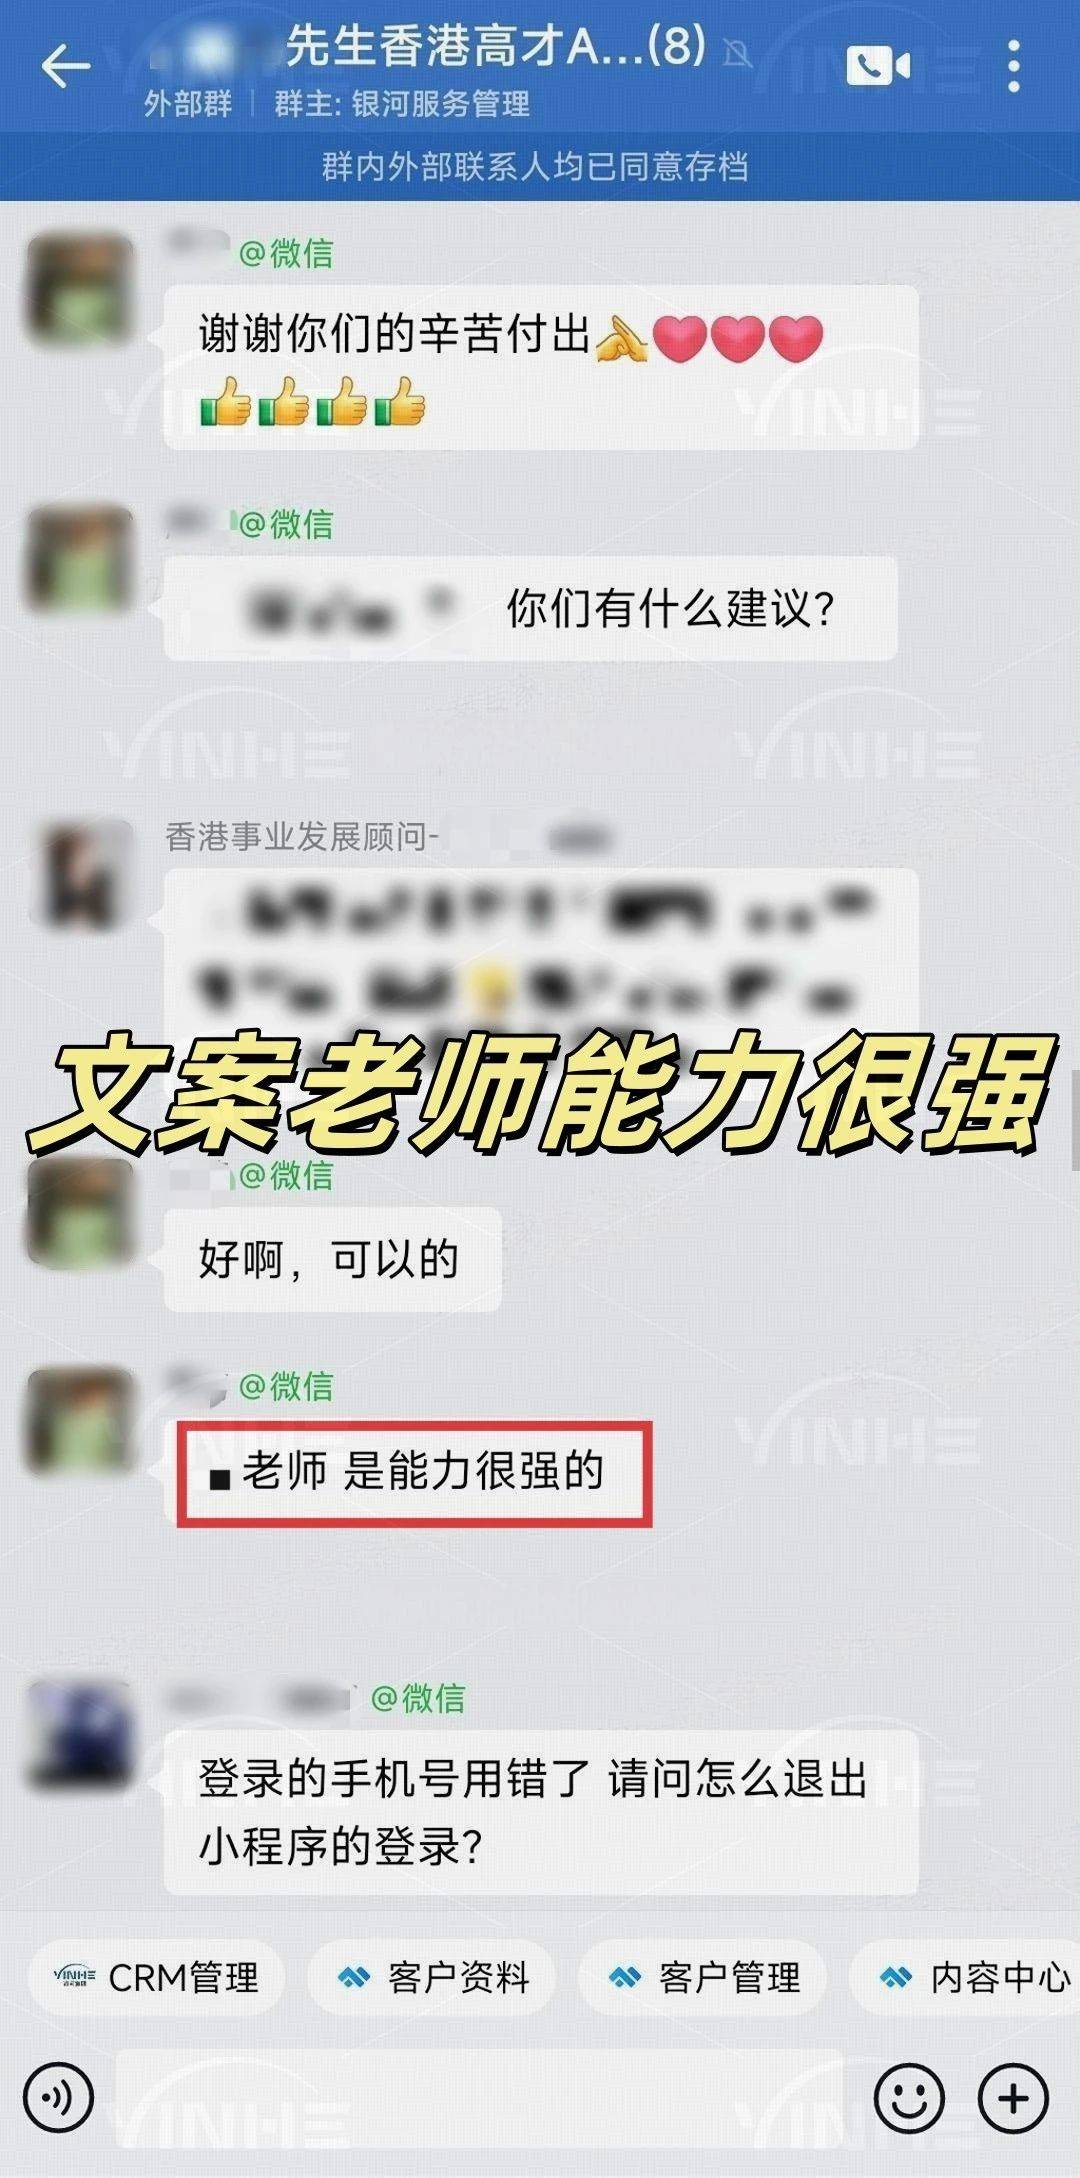Open 客户资料 shortcut

coord(431,1977)
